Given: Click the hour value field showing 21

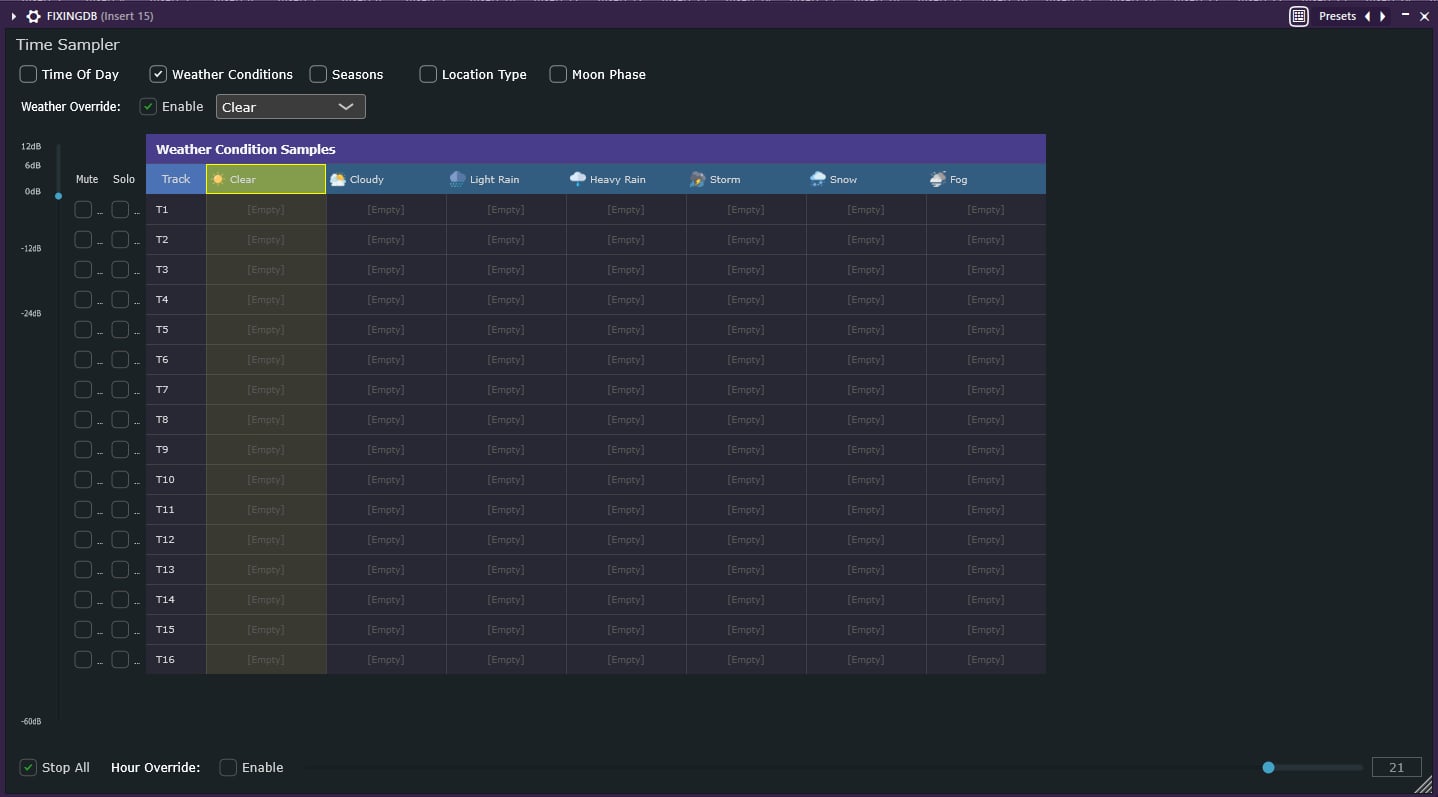Looking at the screenshot, I should click(x=1396, y=767).
